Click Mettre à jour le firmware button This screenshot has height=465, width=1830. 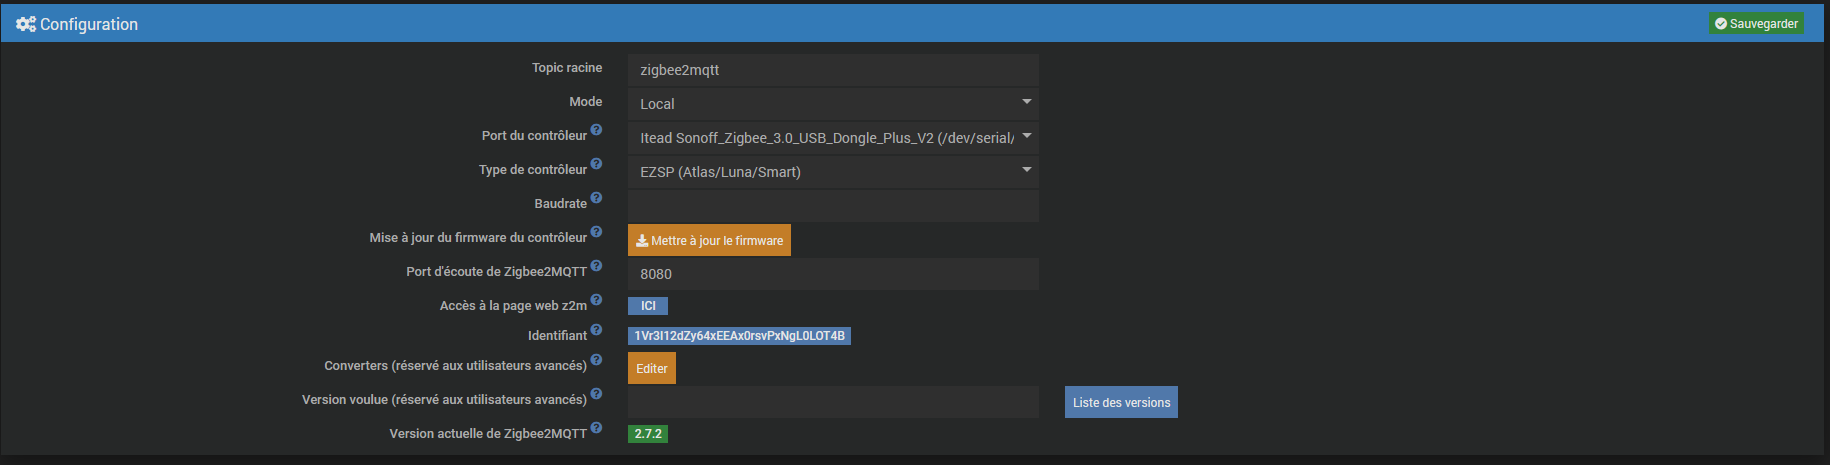pos(709,240)
